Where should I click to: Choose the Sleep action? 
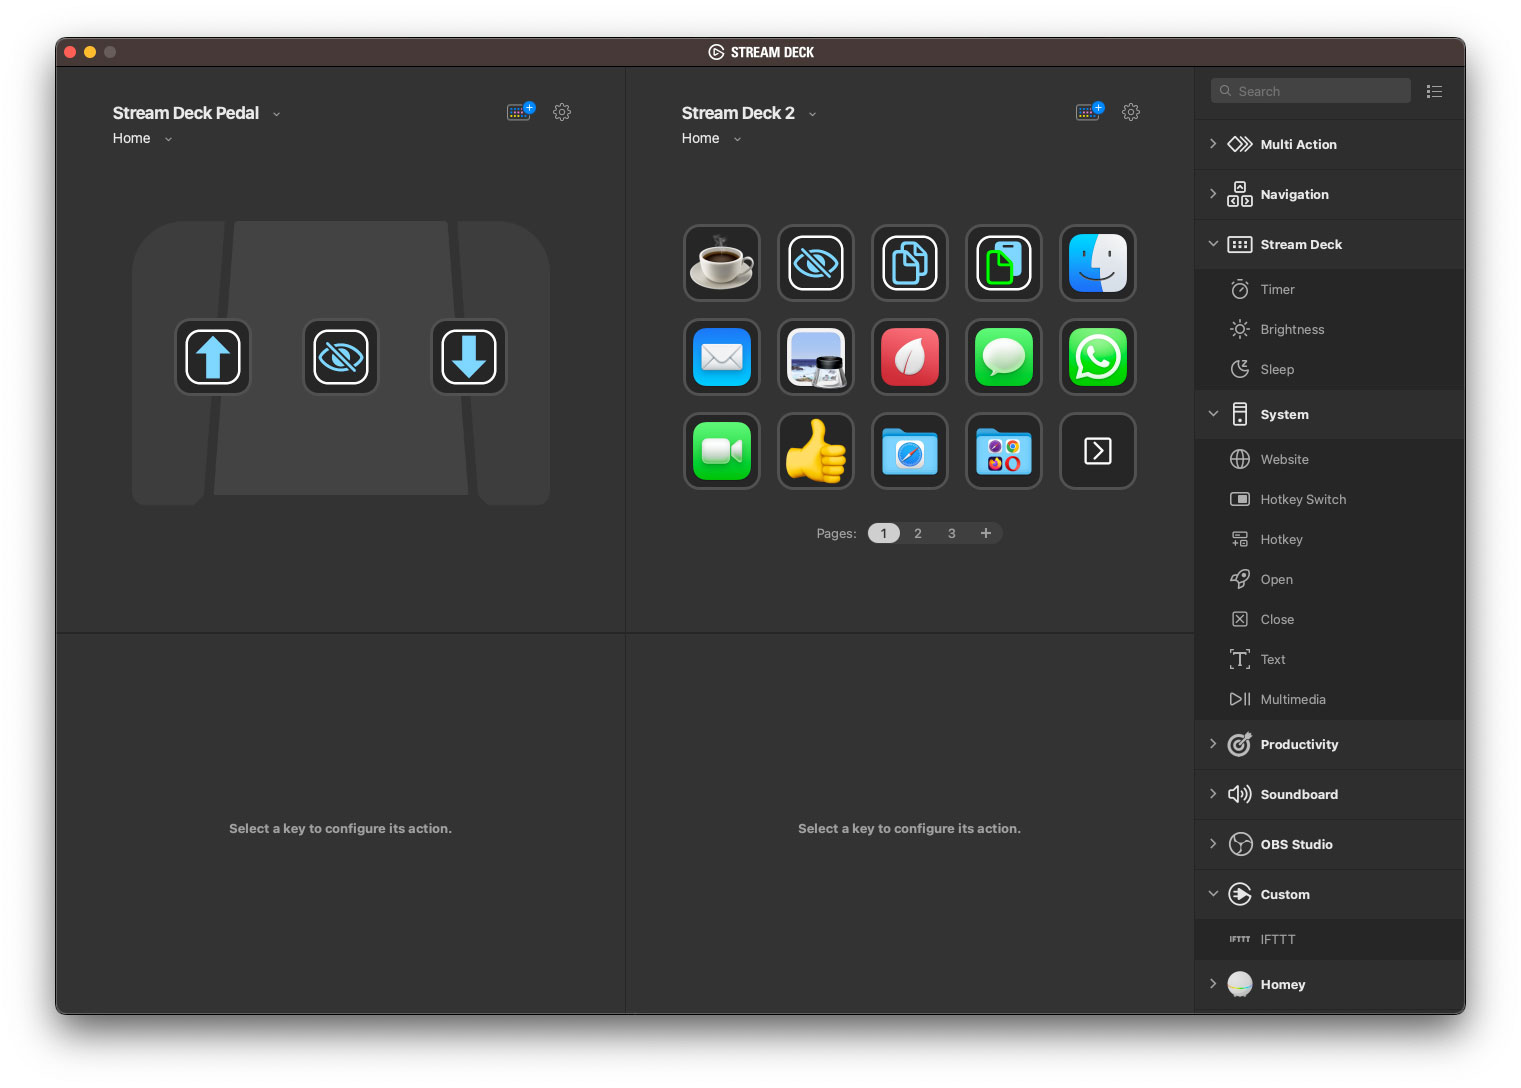(1330, 369)
